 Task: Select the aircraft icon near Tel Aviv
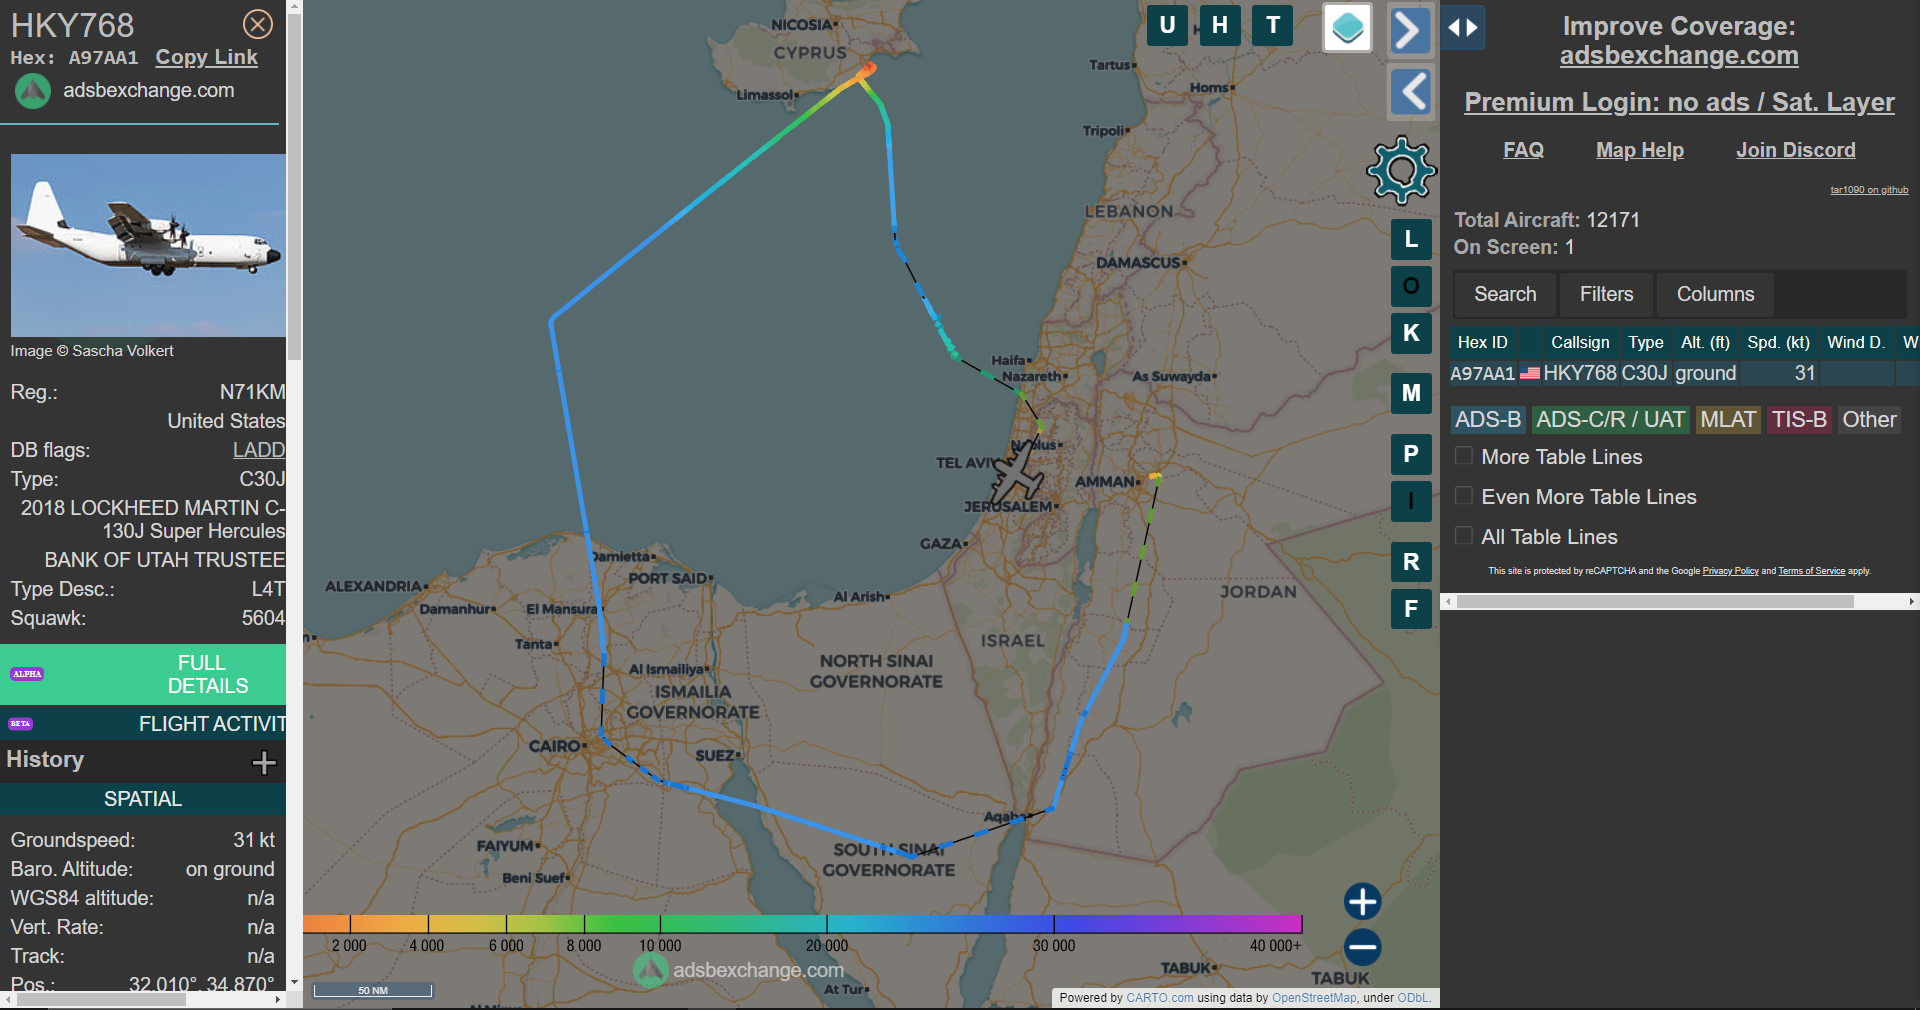(x=1017, y=473)
